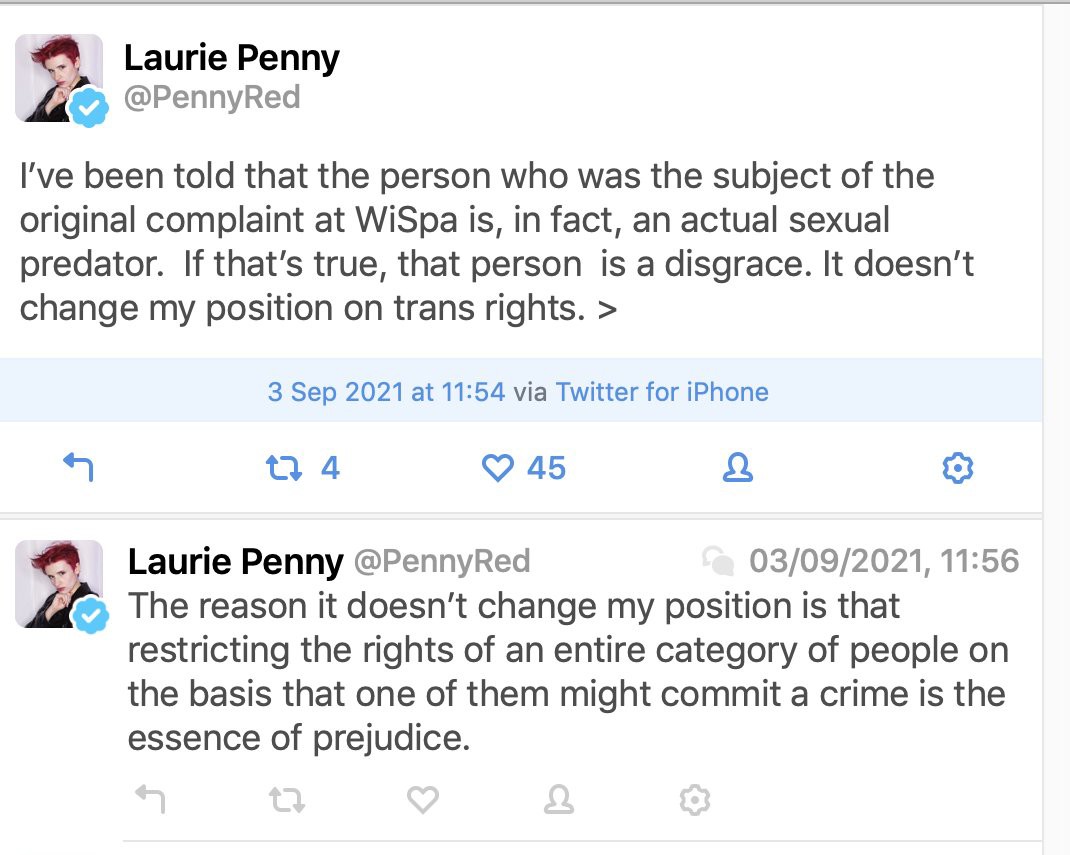Click the profile icon under the reply tweet
Image resolution: width=1070 pixels, height=855 pixels.
coord(558,799)
